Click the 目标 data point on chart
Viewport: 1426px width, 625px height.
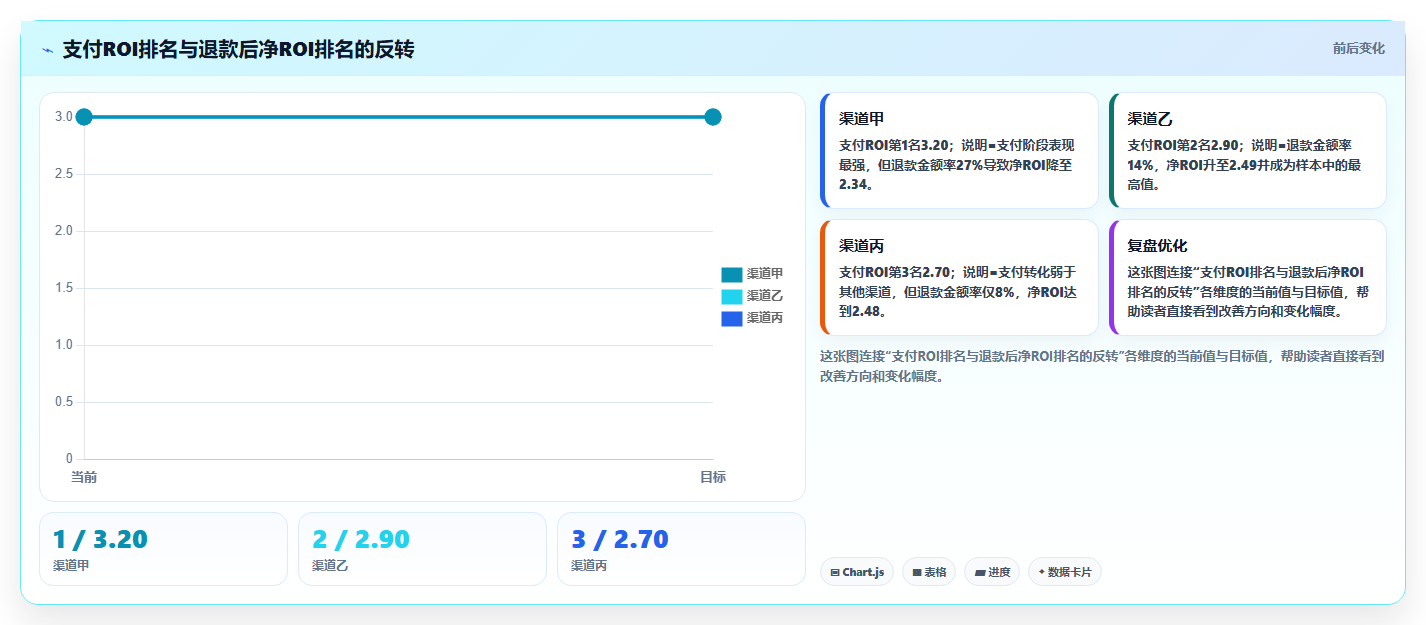click(713, 117)
